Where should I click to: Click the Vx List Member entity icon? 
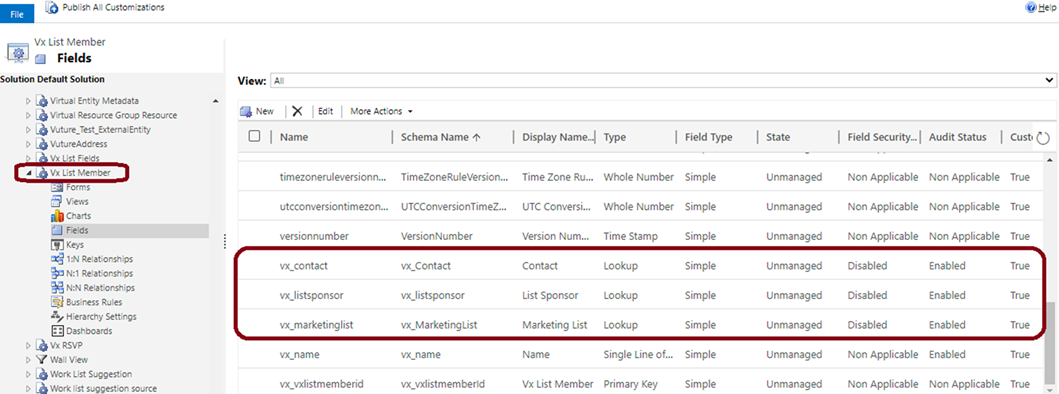(43, 173)
